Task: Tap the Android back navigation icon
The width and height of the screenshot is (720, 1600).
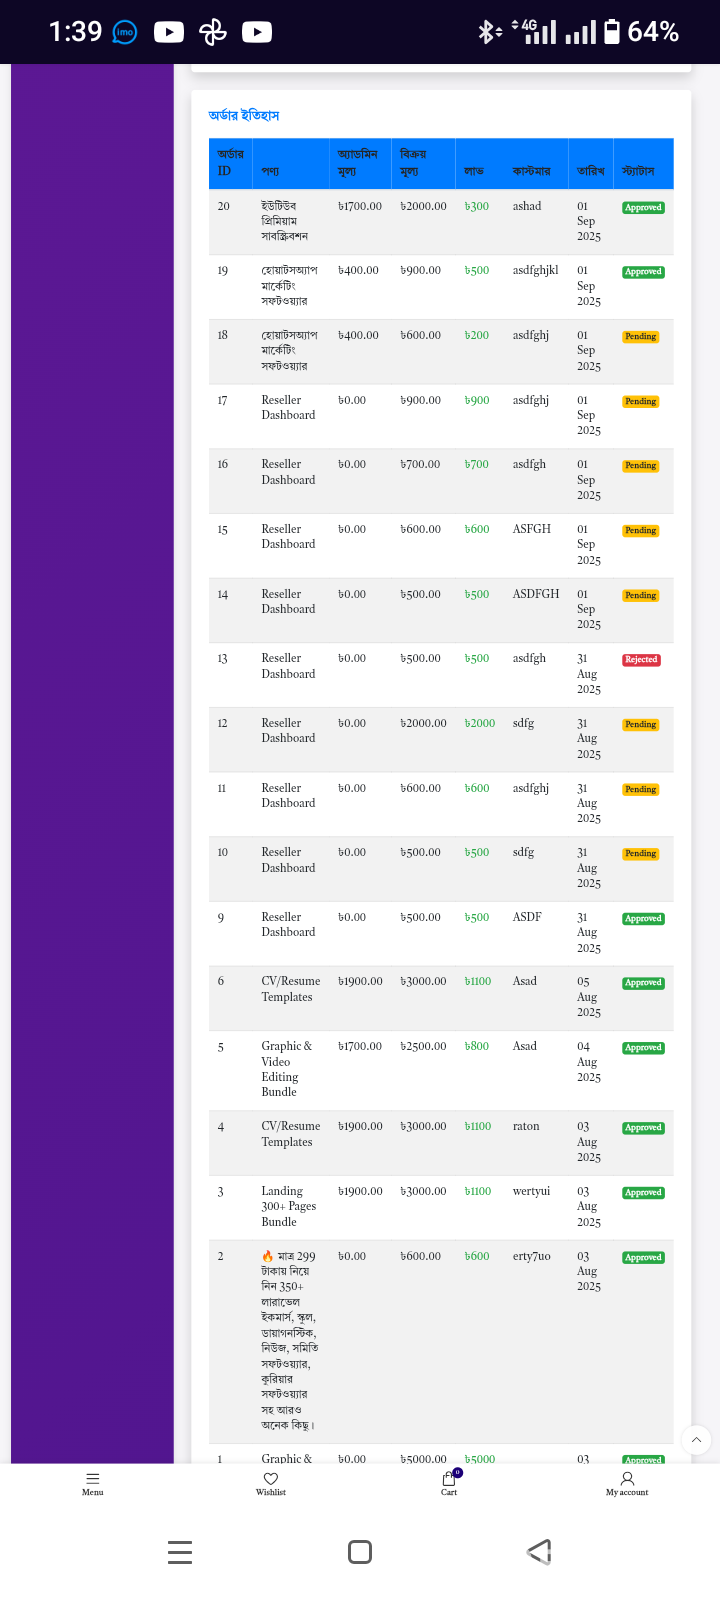Action: pyautogui.click(x=539, y=1552)
